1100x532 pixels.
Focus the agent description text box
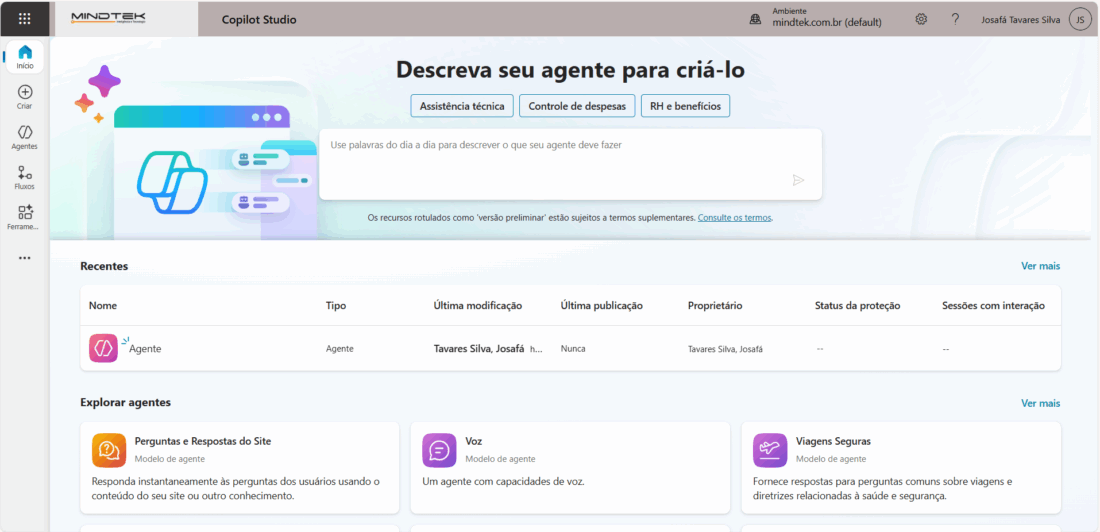click(x=570, y=164)
